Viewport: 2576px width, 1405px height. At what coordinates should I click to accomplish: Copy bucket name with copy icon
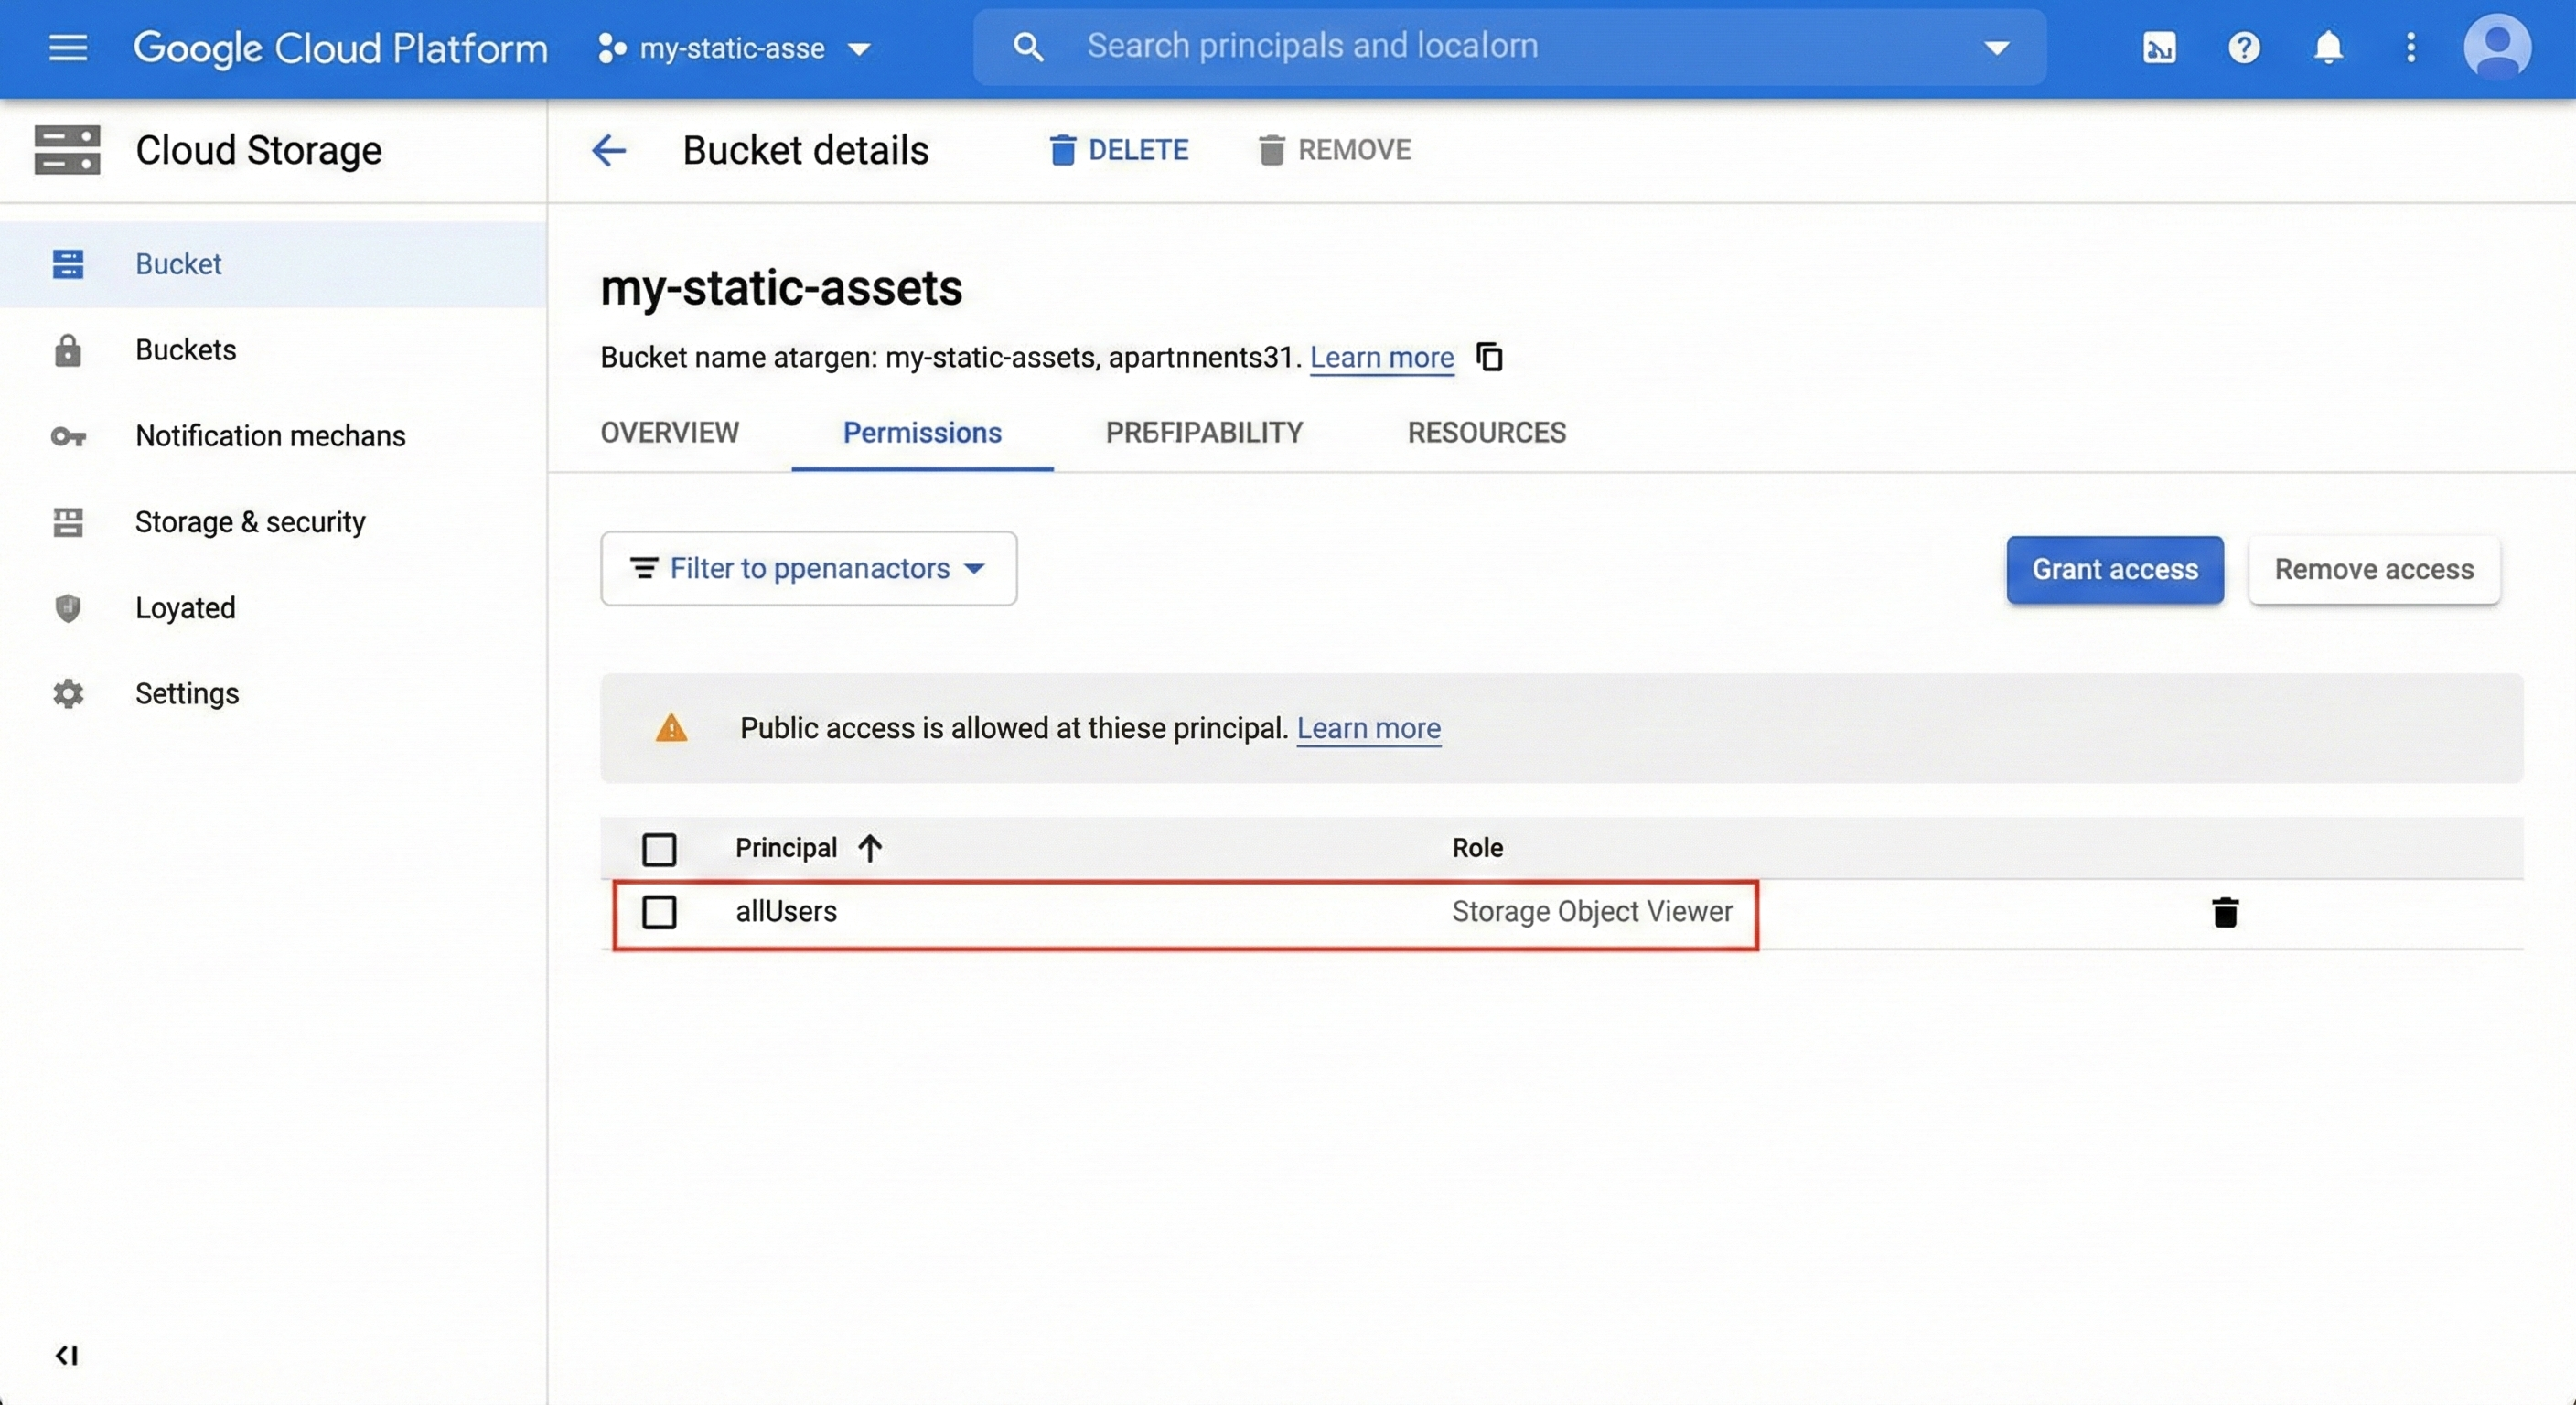coord(1490,356)
